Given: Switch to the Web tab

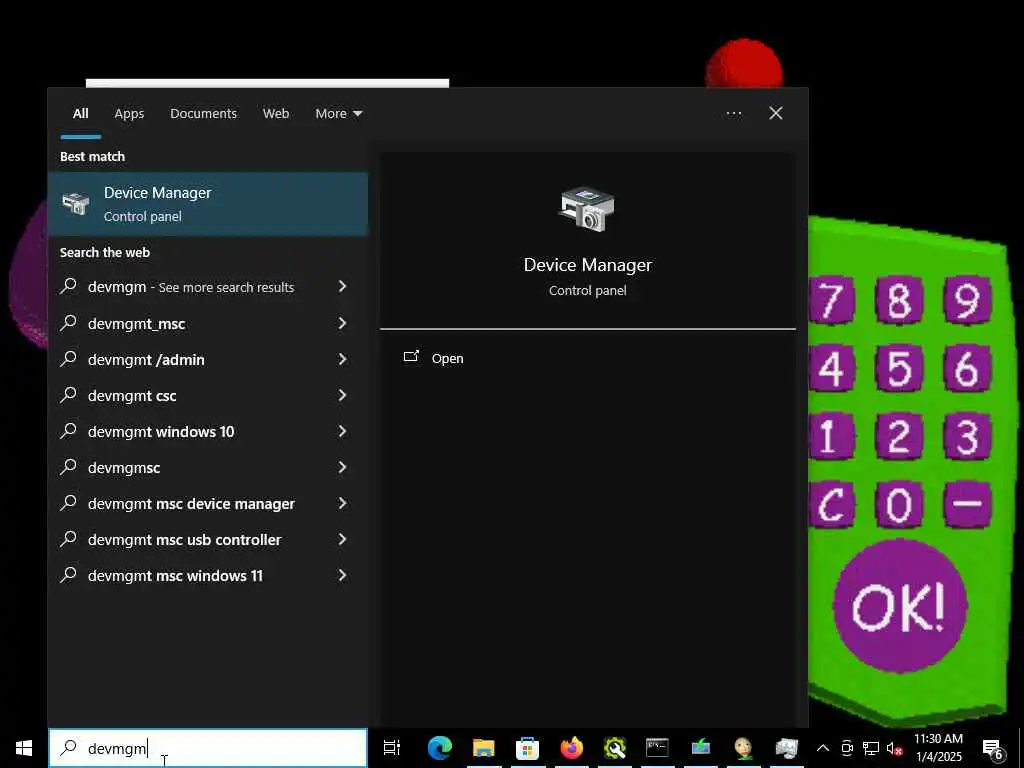Looking at the screenshot, I should [276, 114].
